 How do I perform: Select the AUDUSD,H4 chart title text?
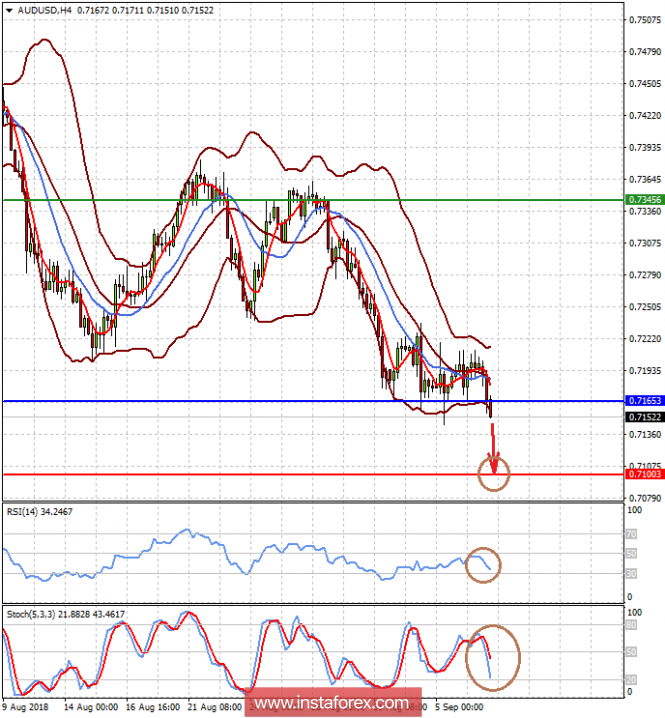(x=44, y=10)
